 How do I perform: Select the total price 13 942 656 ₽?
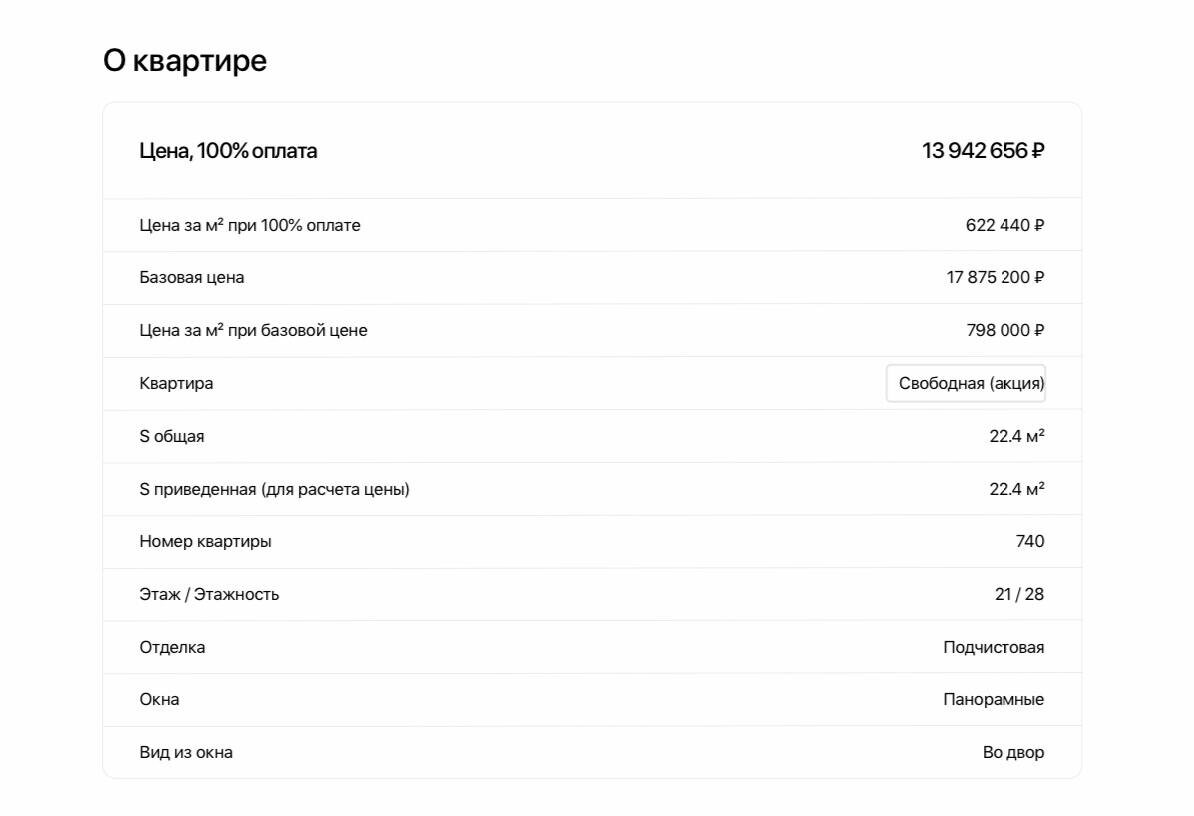point(983,151)
